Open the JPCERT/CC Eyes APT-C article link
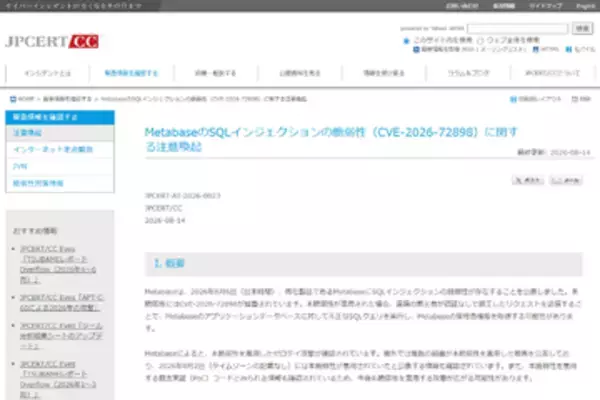 point(62,302)
